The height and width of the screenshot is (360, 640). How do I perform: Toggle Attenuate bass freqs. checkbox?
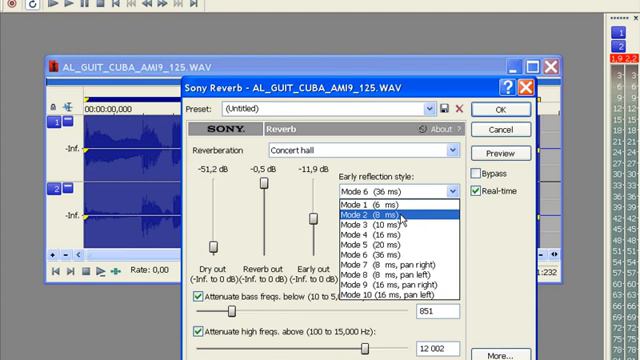pyautogui.click(x=198, y=296)
